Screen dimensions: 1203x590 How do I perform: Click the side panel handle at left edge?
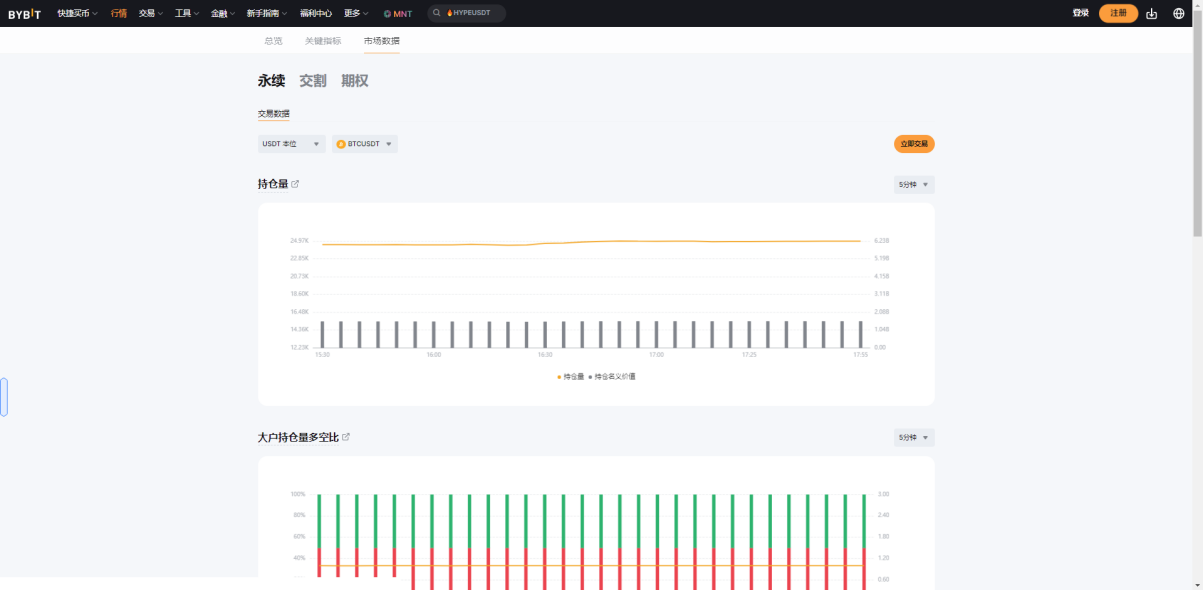[x=4, y=397]
